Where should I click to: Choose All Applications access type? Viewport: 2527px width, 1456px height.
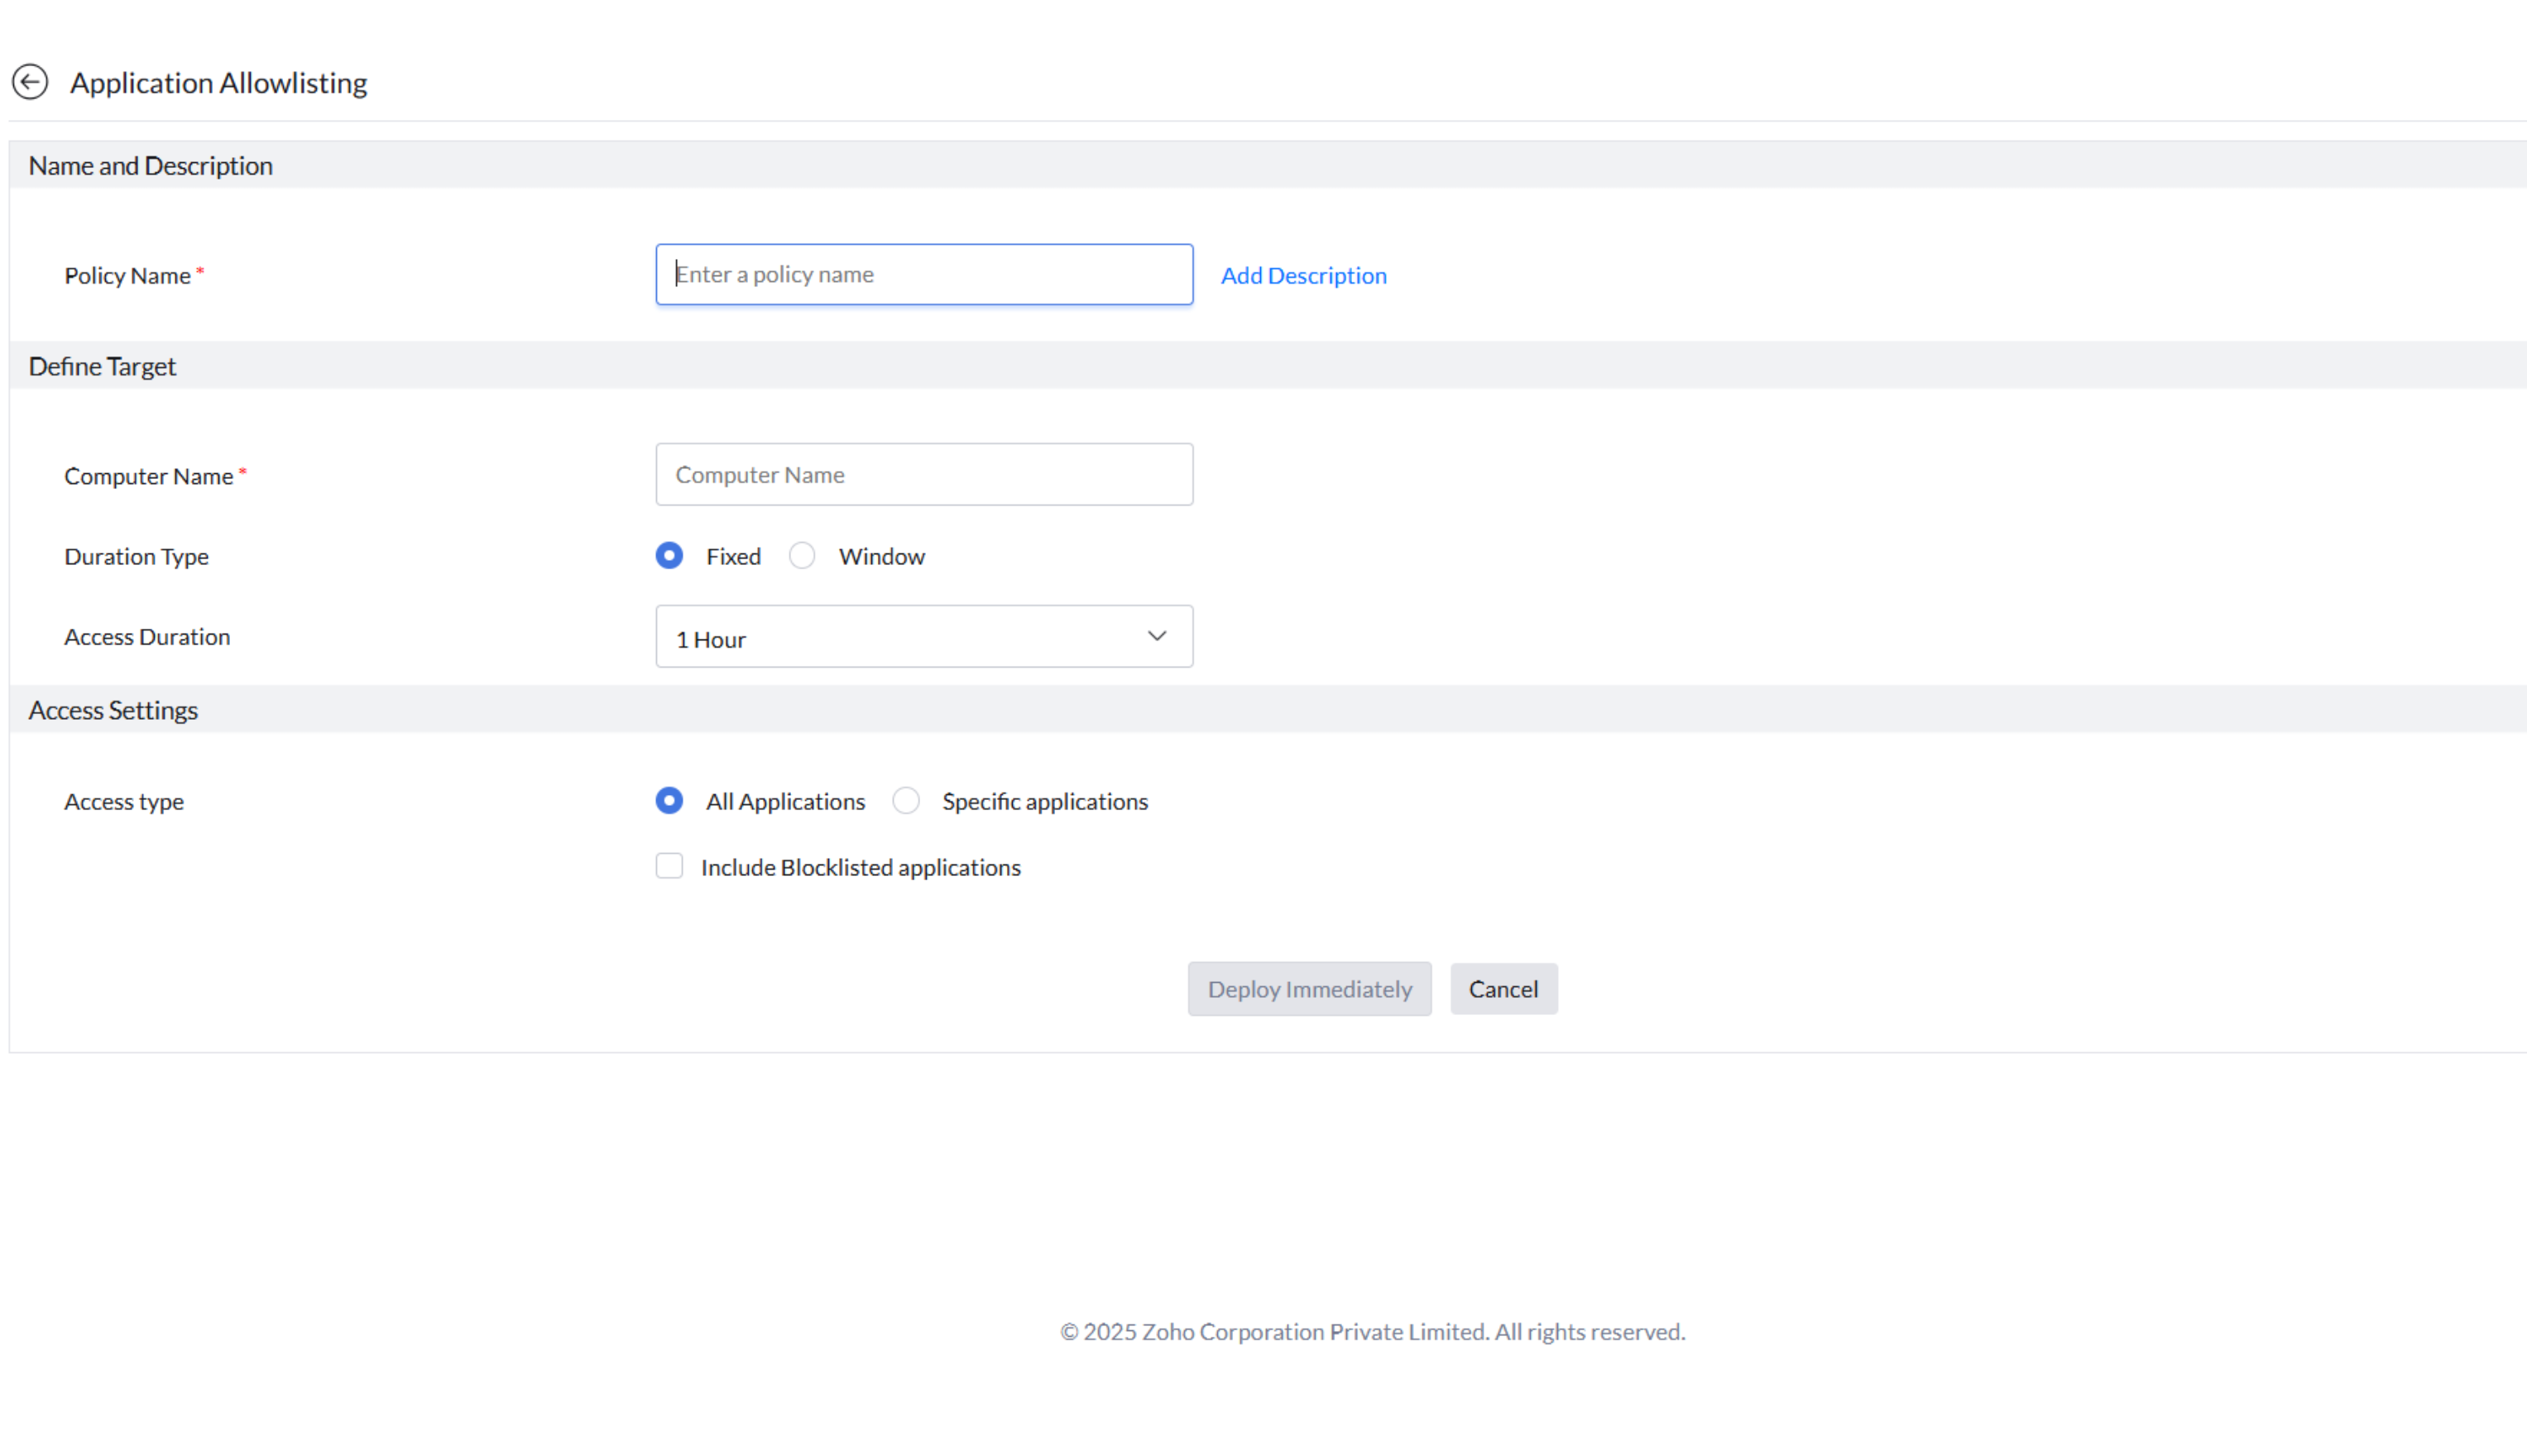pyautogui.click(x=669, y=801)
